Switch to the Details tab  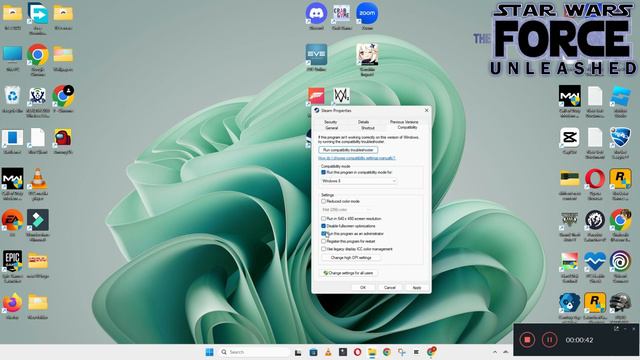[x=363, y=122]
